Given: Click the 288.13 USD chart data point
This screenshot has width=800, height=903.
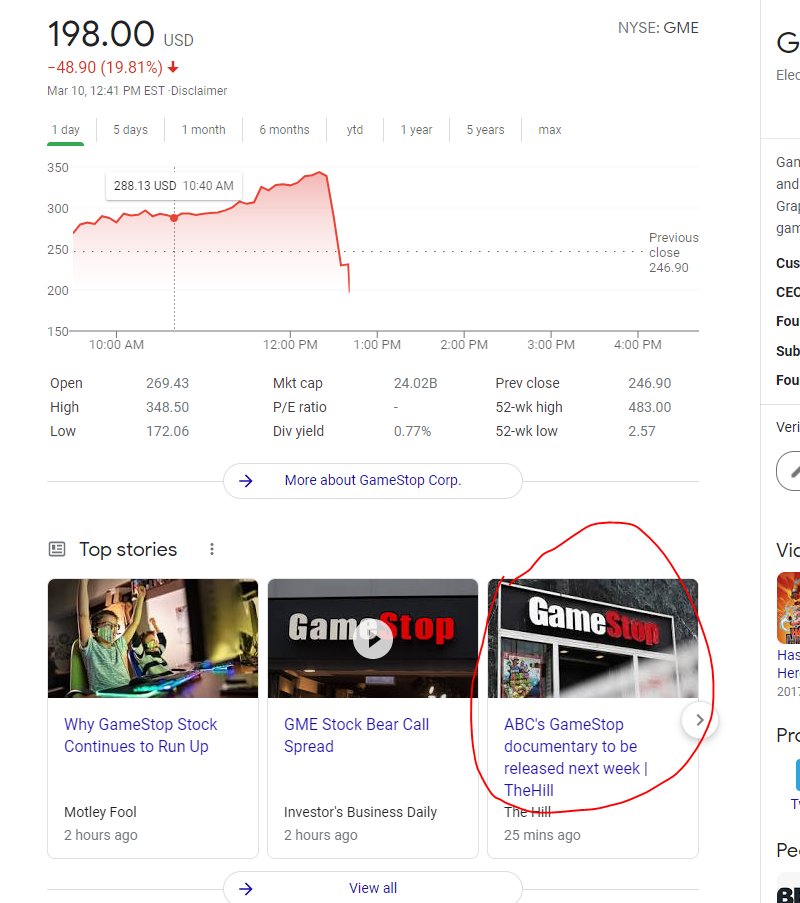Looking at the screenshot, I should click(x=174, y=218).
